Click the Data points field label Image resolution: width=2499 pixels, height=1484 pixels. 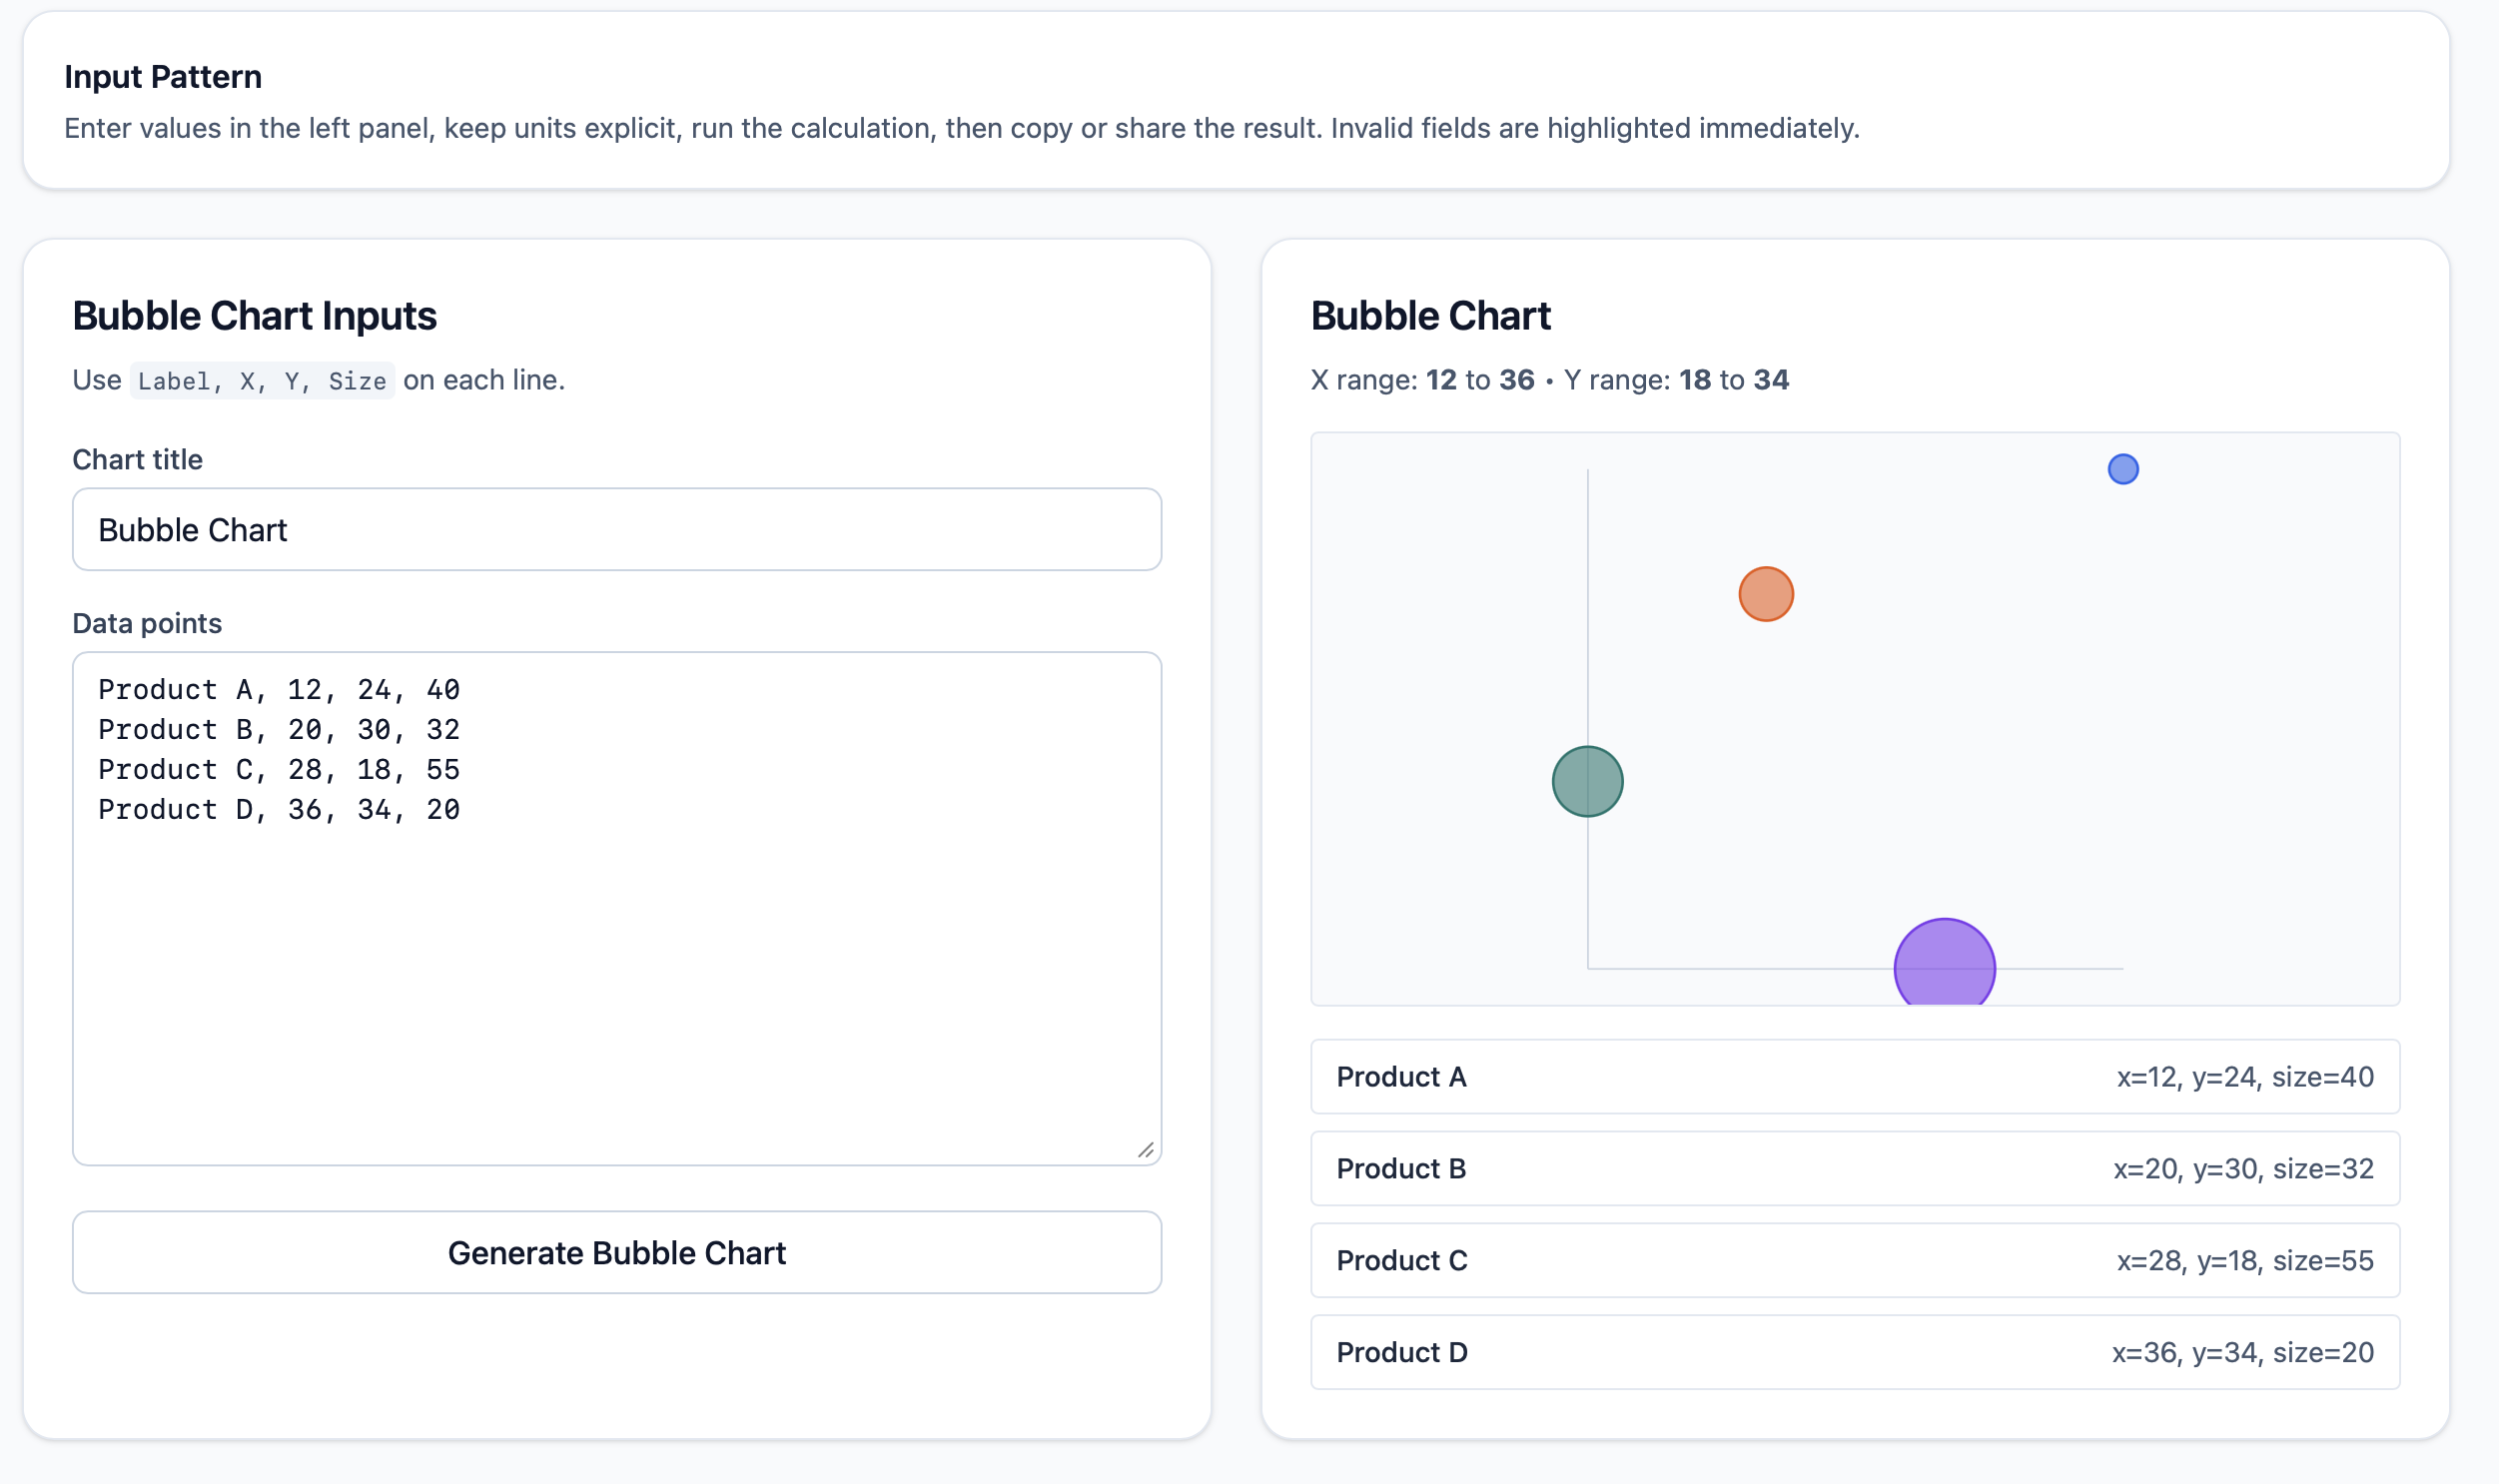(x=146, y=622)
